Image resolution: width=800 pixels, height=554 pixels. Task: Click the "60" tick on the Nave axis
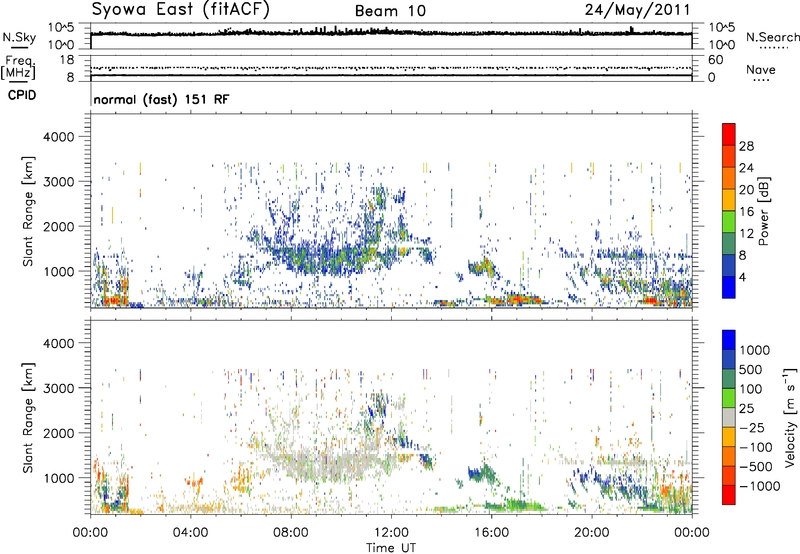tap(715, 60)
